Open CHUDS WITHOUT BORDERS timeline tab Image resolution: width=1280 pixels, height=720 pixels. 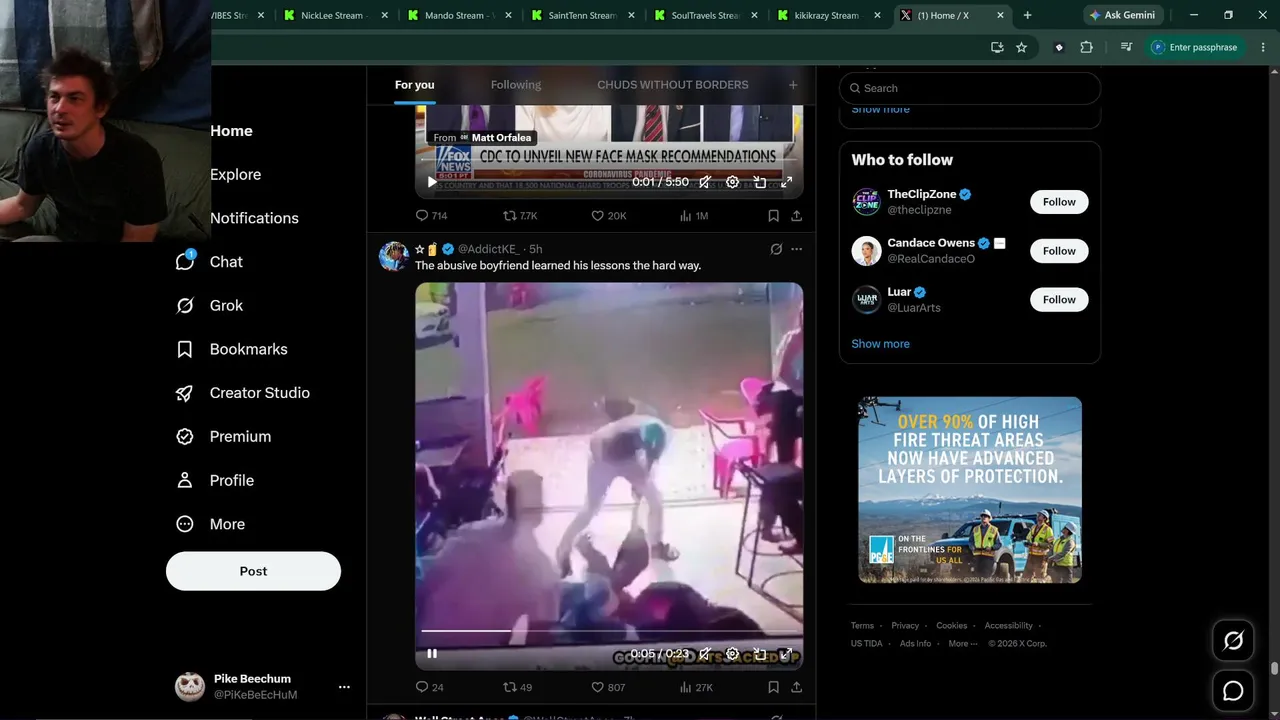[x=673, y=85]
